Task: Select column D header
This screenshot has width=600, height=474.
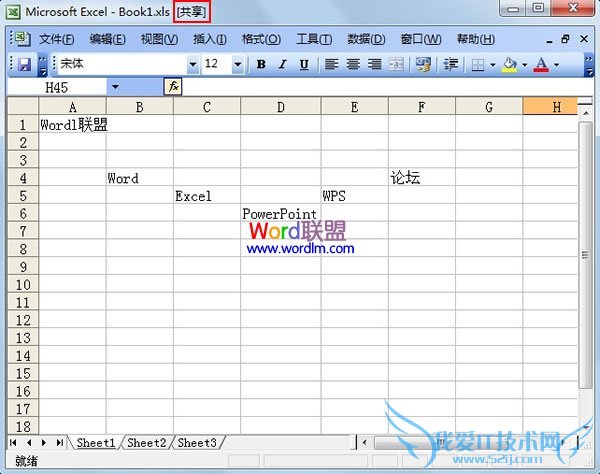Action: click(x=281, y=107)
